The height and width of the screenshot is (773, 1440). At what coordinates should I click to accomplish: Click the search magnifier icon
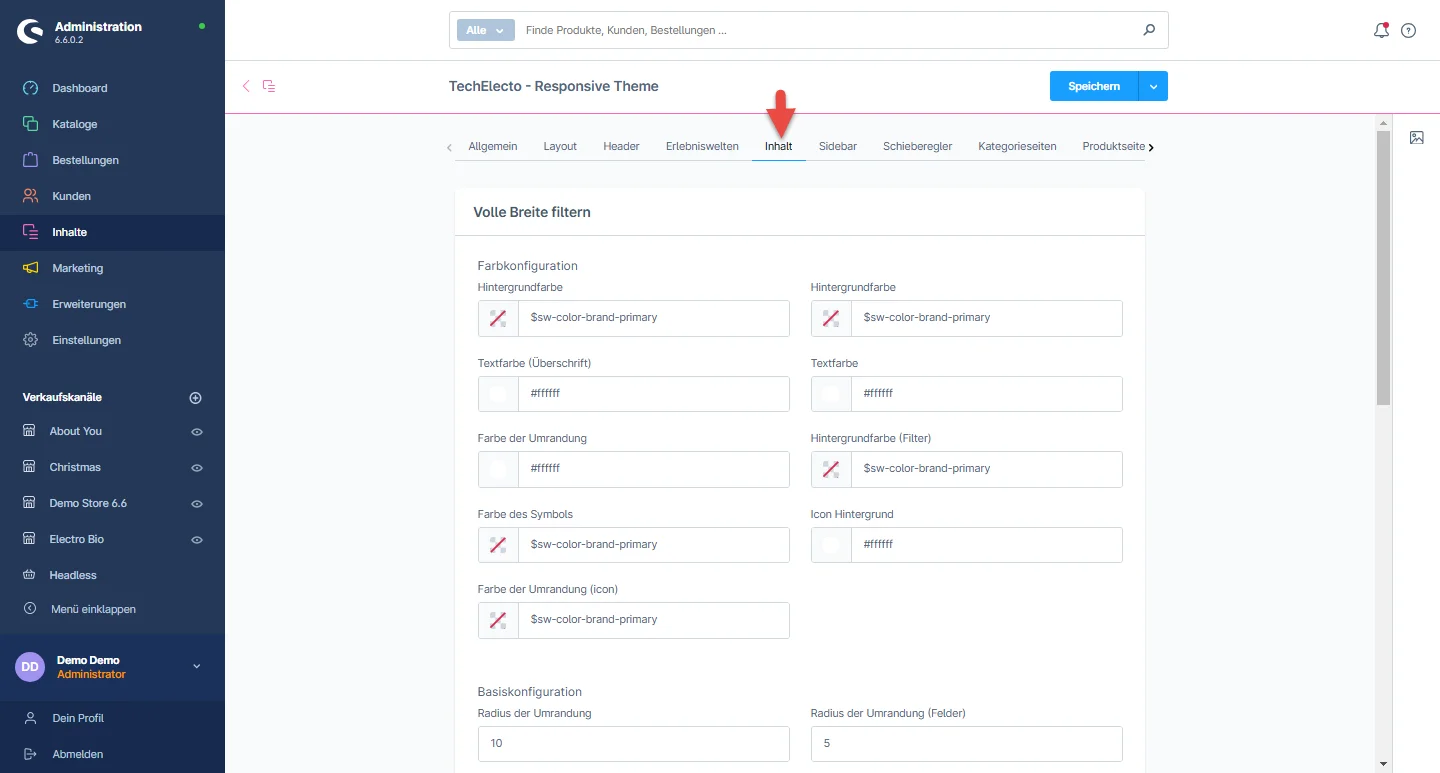pos(1149,30)
